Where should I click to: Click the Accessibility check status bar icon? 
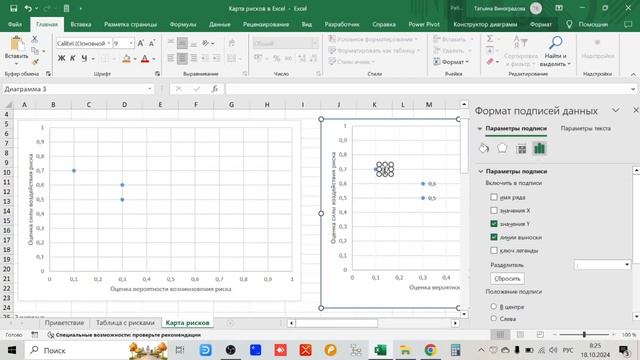(x=51, y=335)
